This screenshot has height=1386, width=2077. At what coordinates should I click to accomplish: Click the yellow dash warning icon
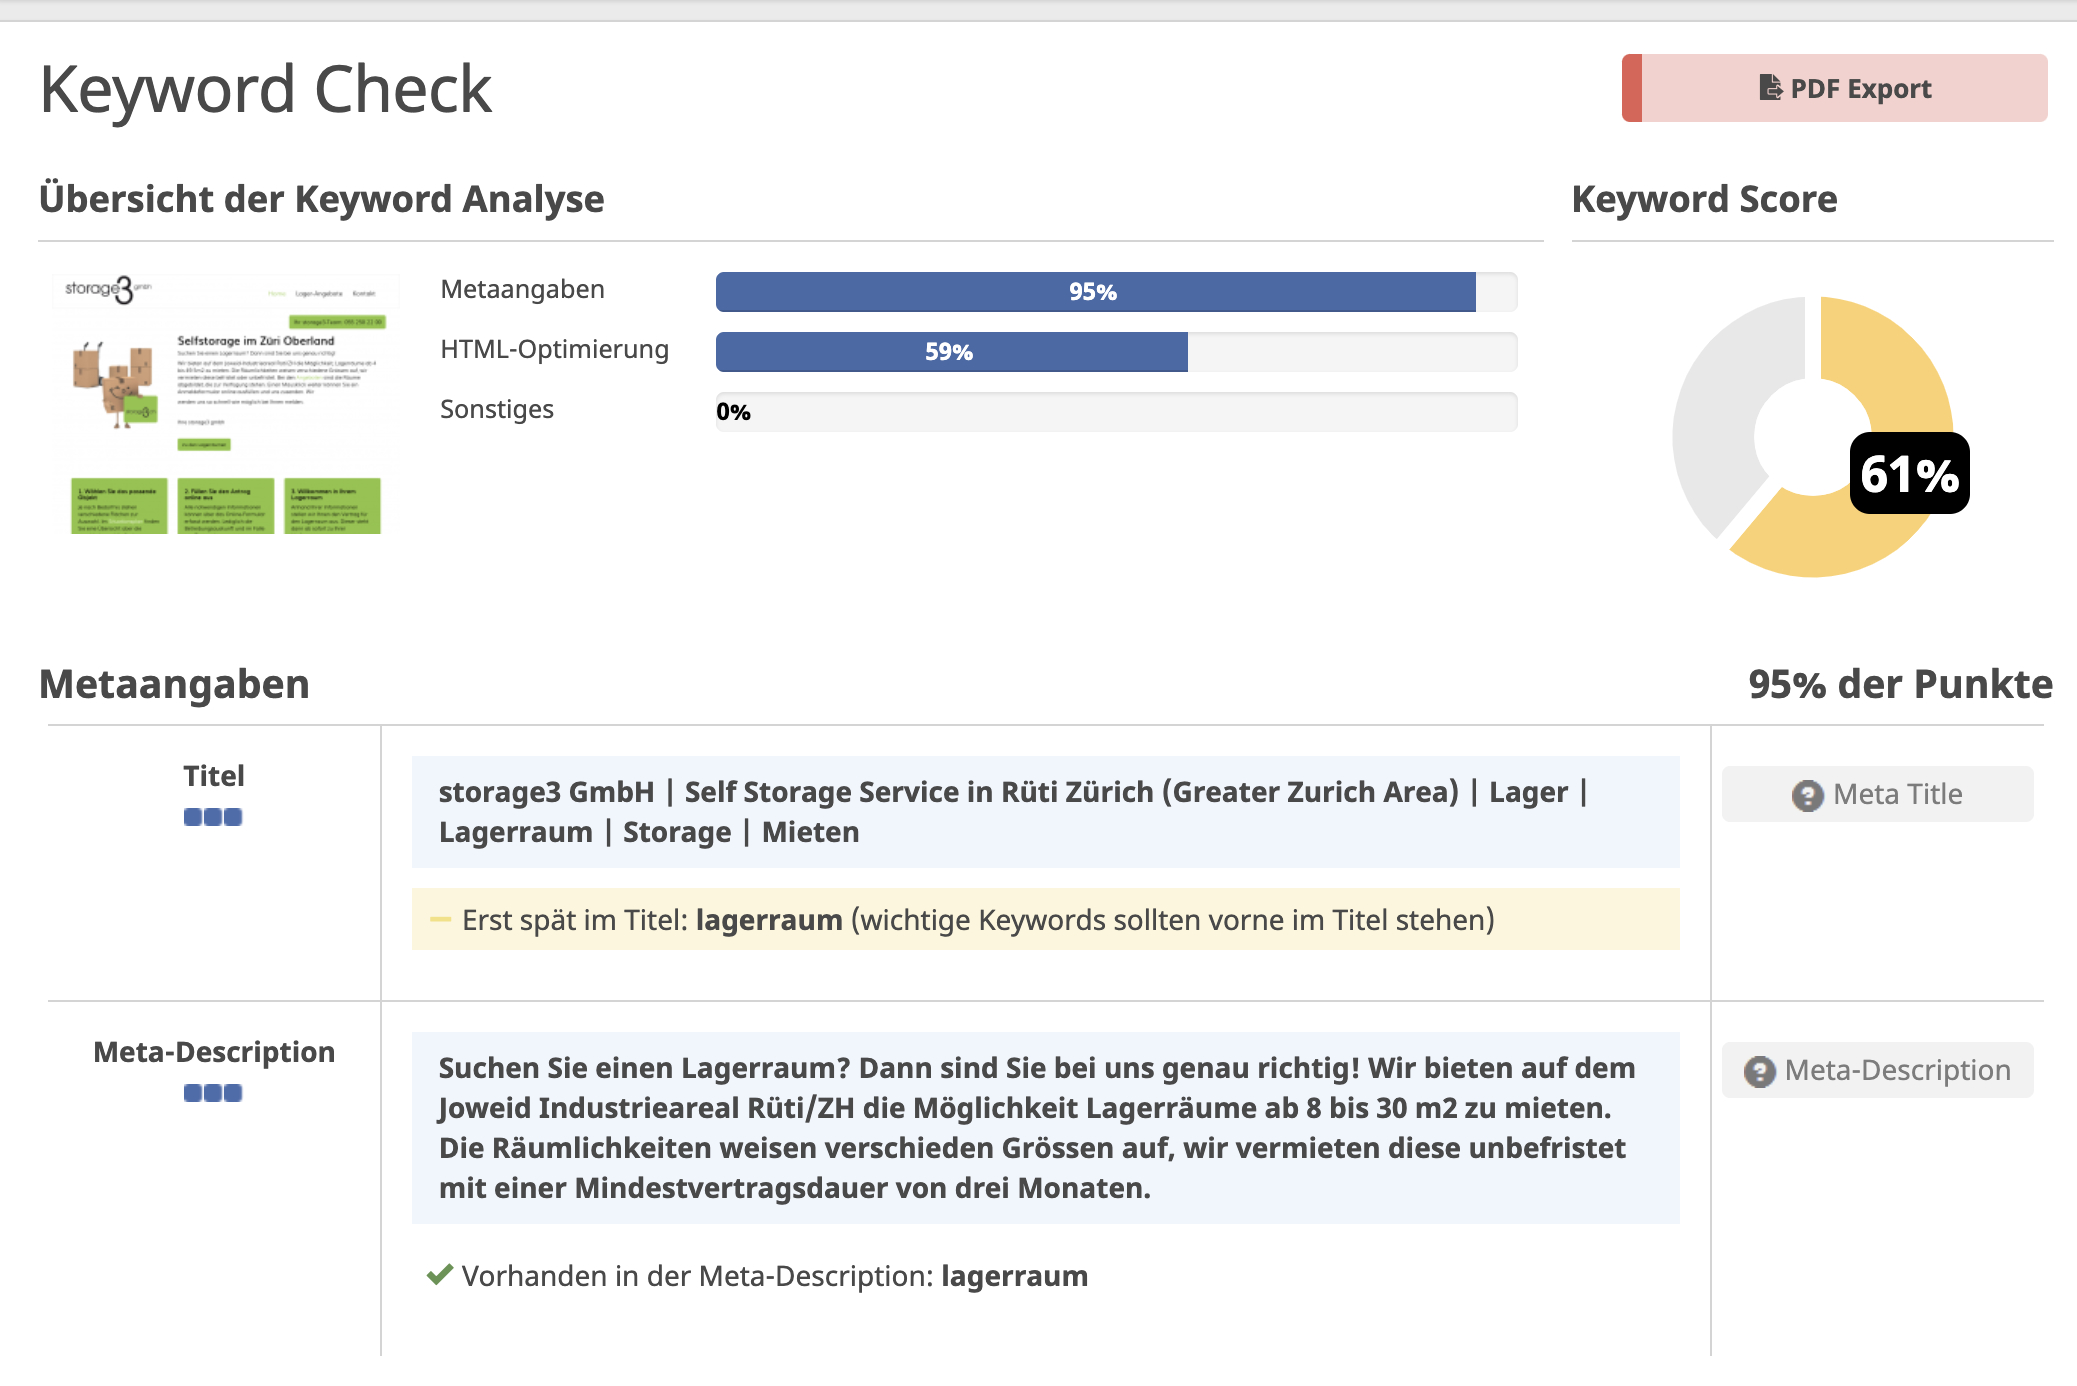coord(440,920)
